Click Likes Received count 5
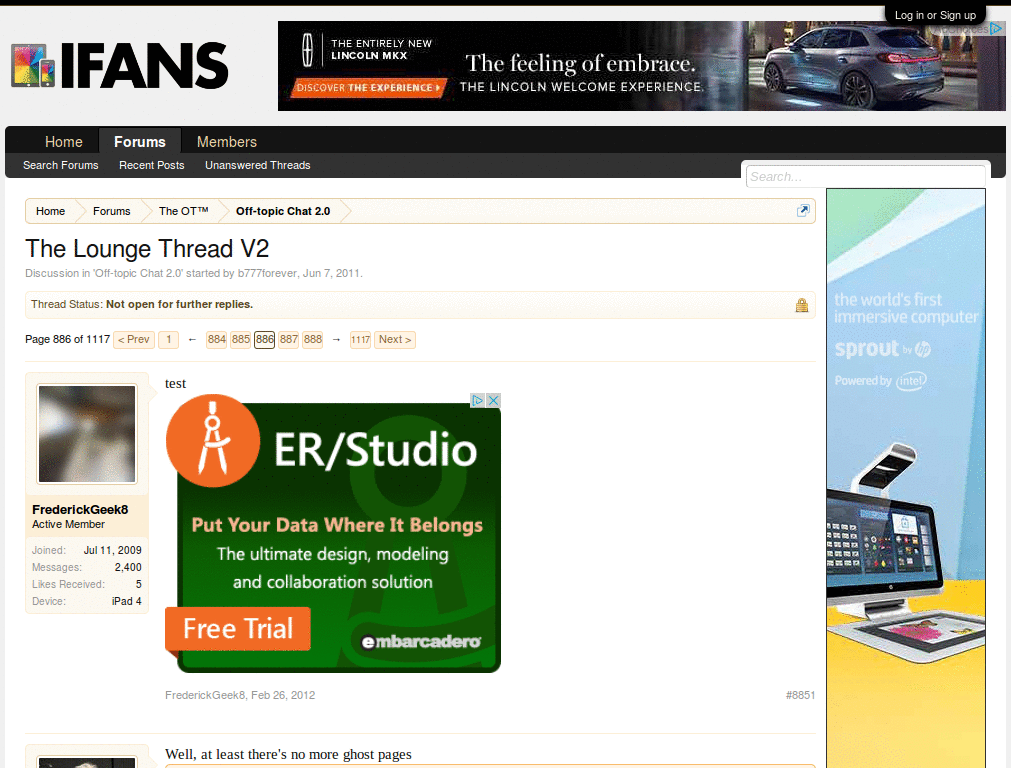The width and height of the screenshot is (1024, 768). tap(138, 584)
